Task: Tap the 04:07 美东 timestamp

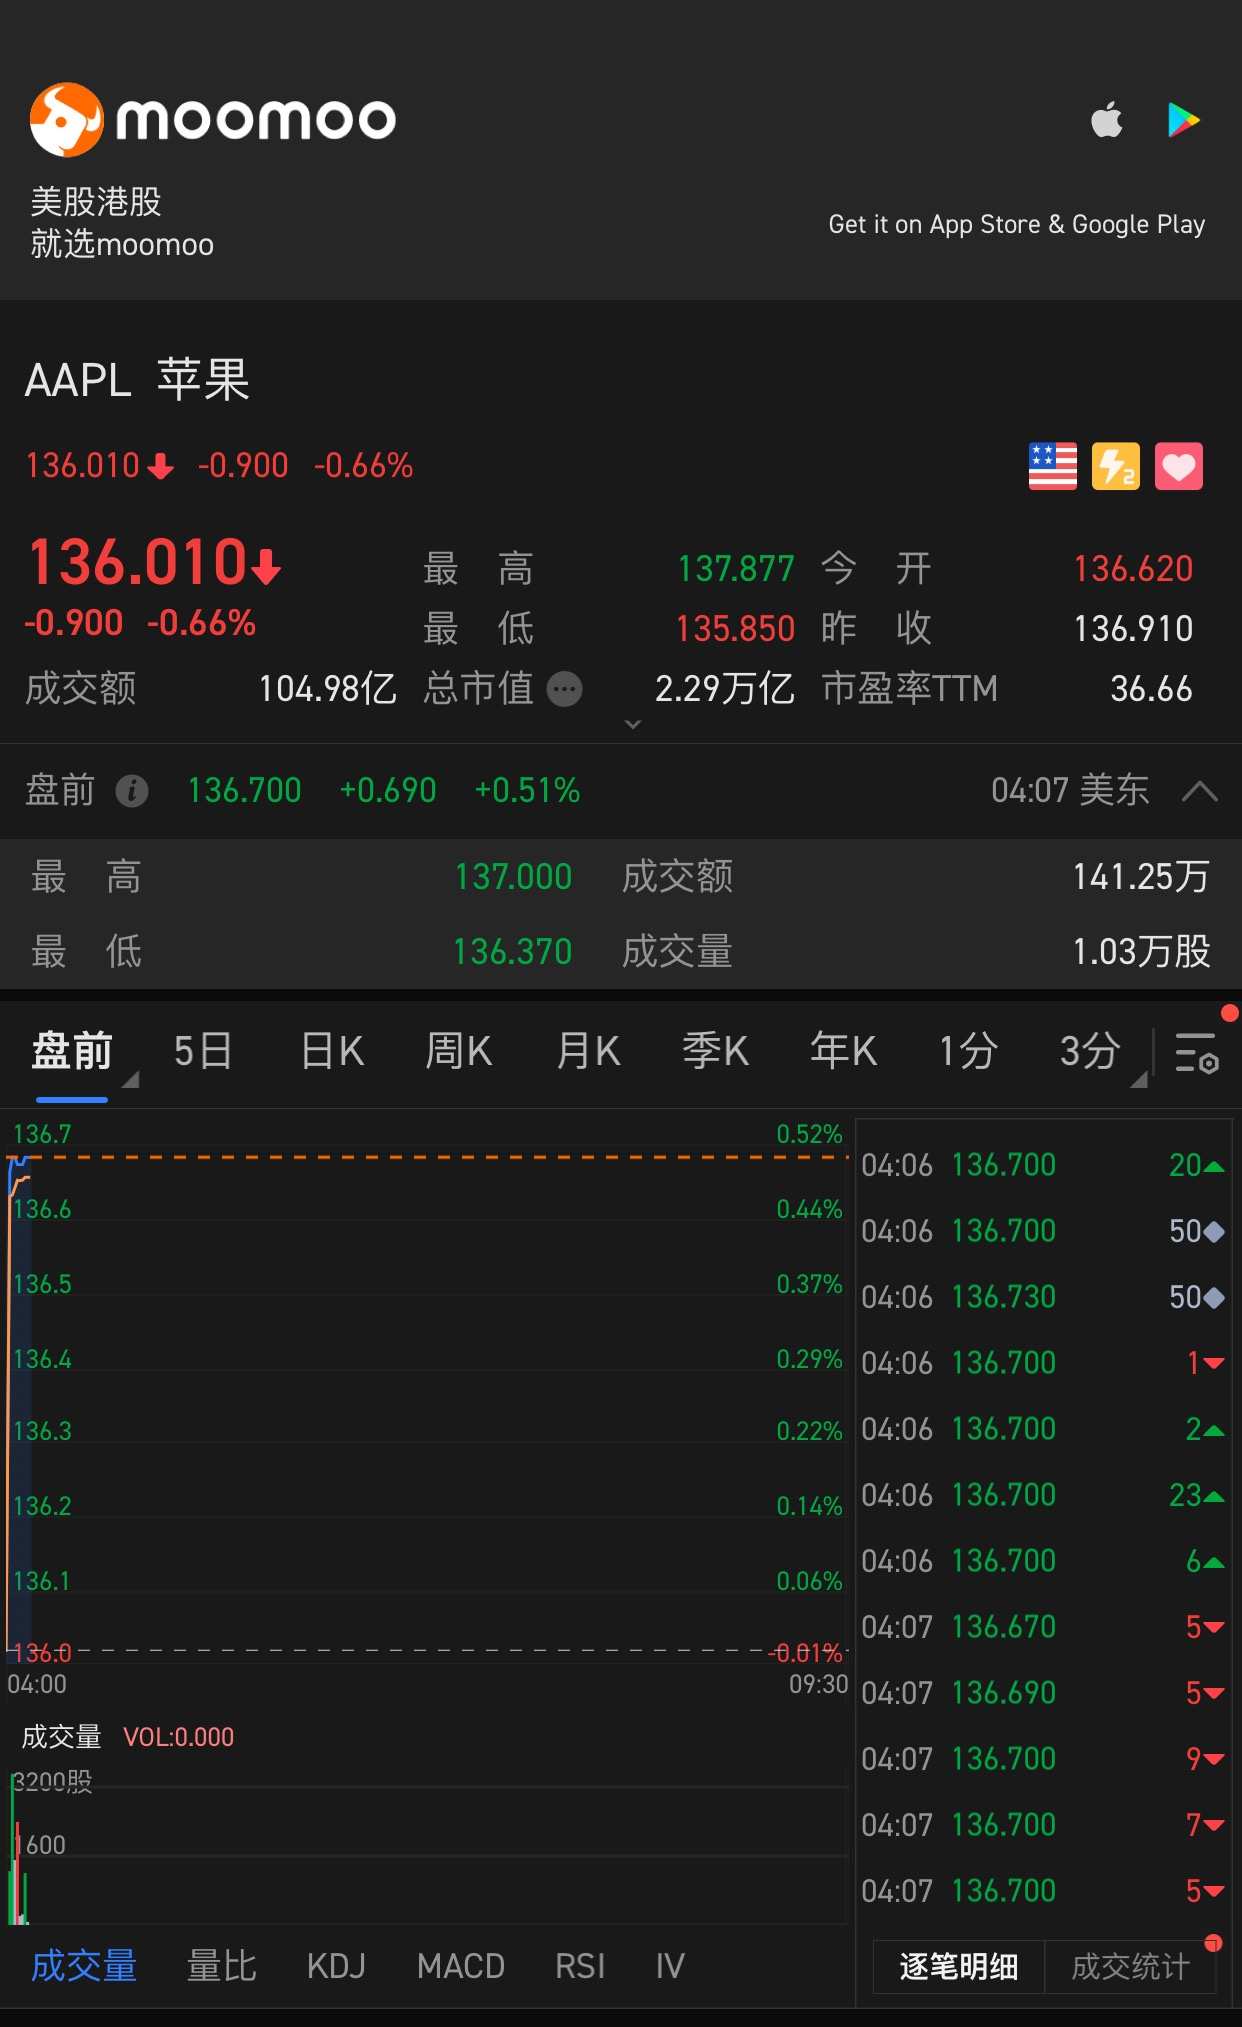Action: (1070, 791)
